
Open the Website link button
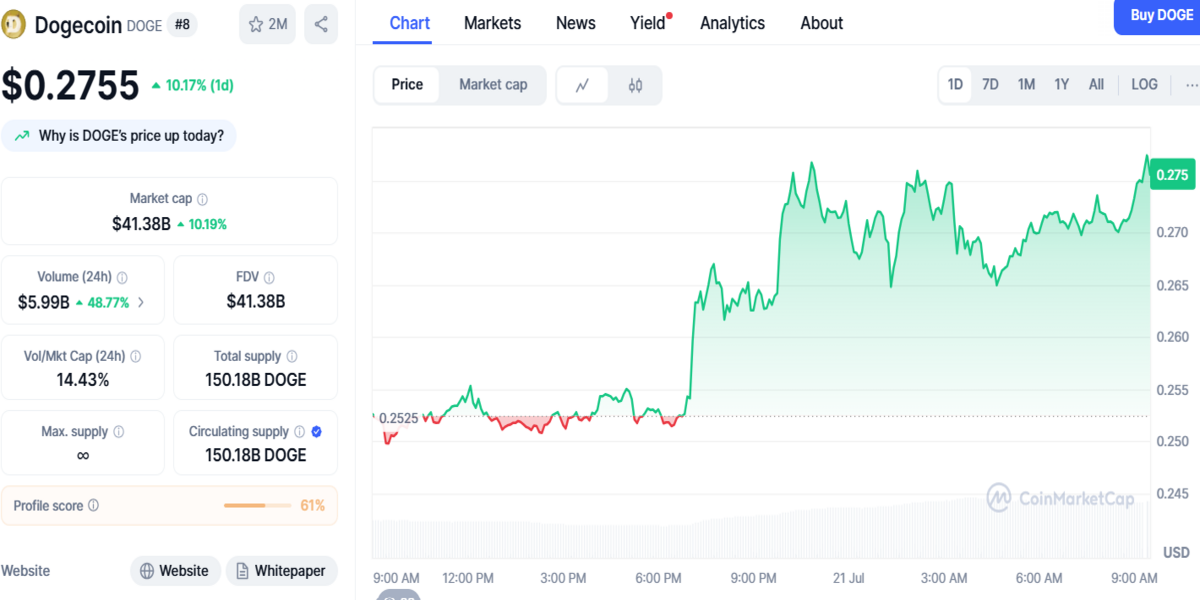tap(175, 571)
